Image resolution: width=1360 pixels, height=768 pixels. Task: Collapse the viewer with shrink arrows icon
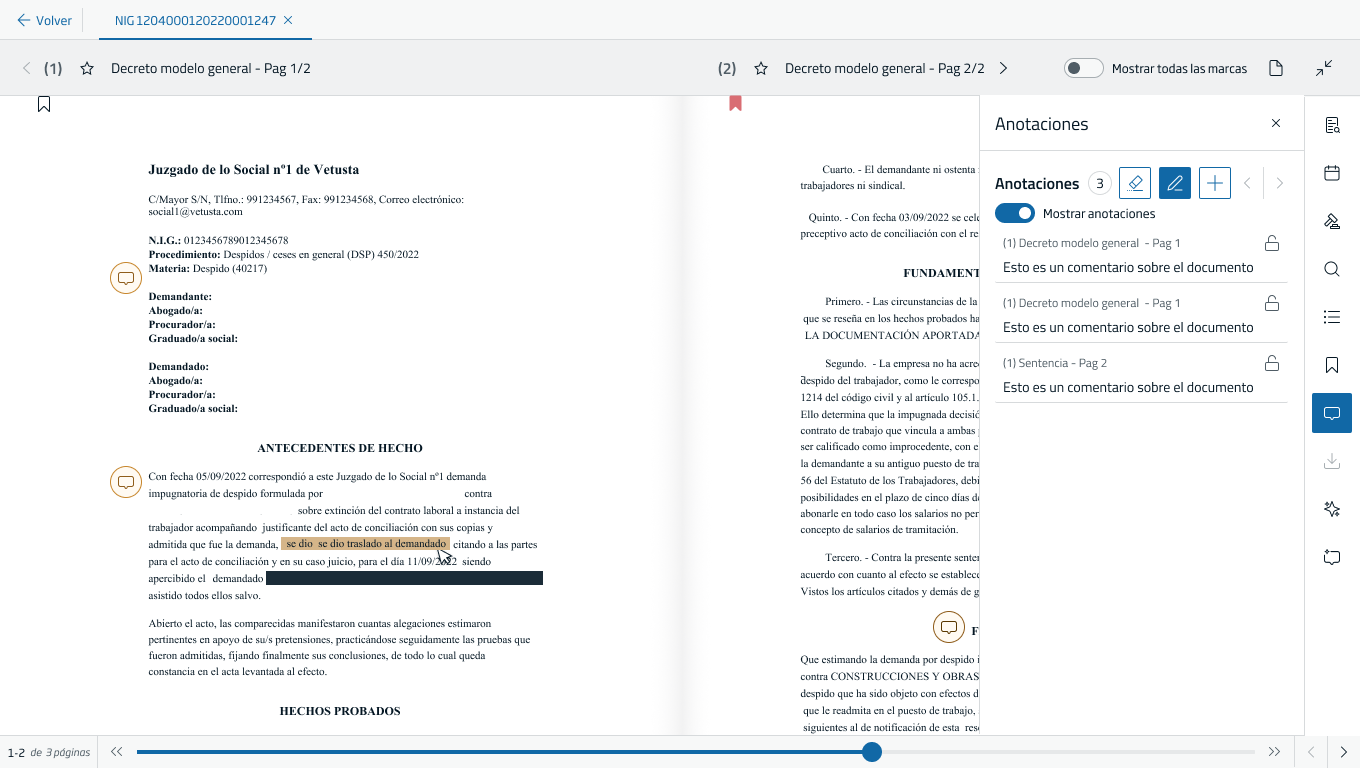[x=1324, y=69]
